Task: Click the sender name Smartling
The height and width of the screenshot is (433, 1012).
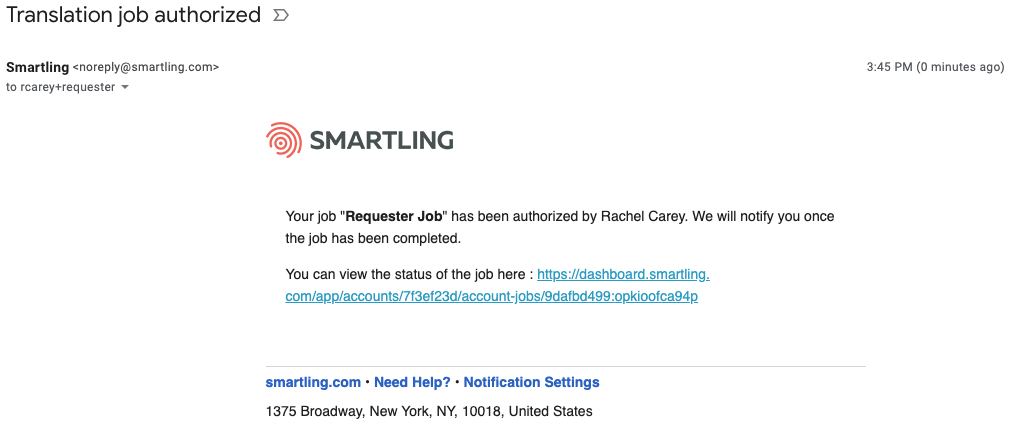Action: pos(37,67)
